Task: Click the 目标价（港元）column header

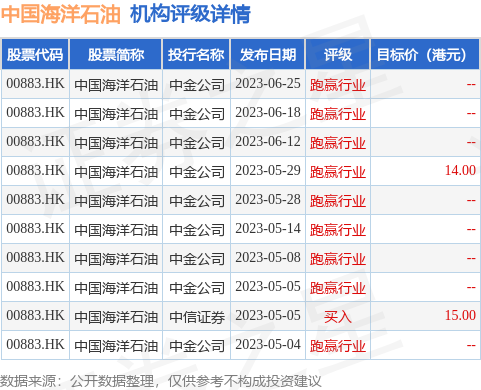Action: [425, 55]
